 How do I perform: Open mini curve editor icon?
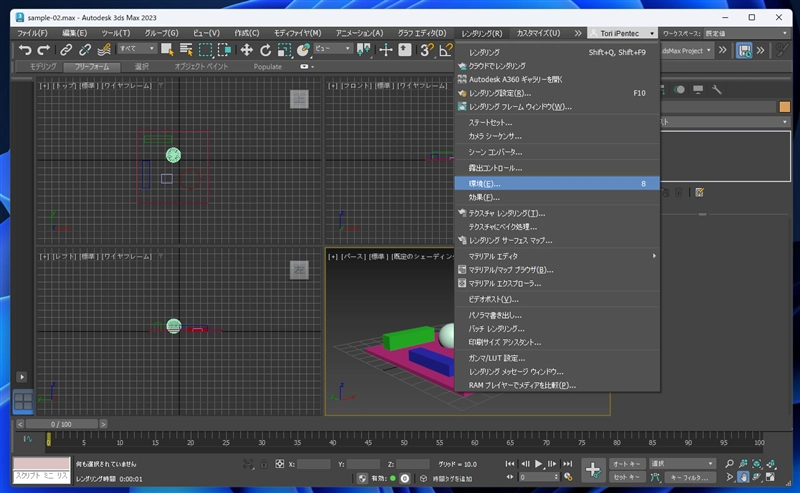click(x=27, y=438)
